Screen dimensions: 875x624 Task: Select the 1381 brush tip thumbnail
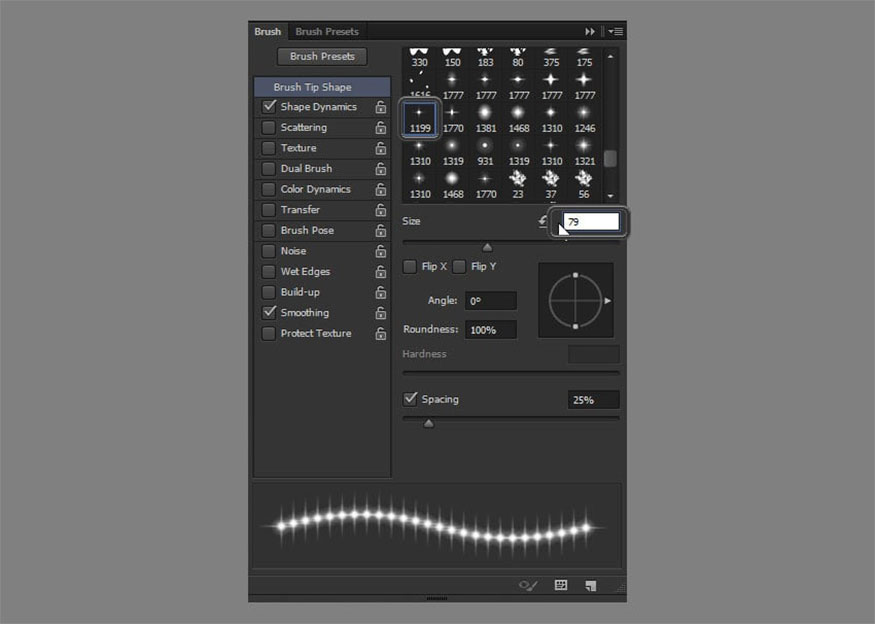(485, 118)
